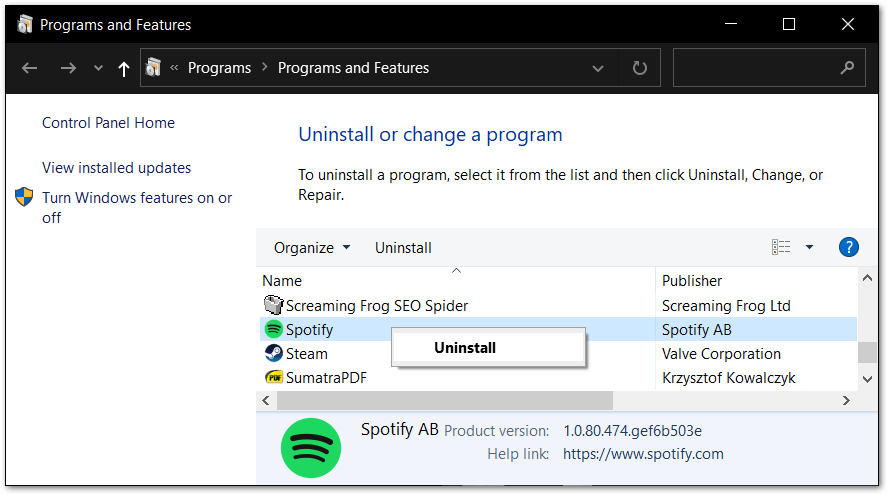Viewport: 888px width, 495px height.
Task: Click the Control Panel icon in address bar
Action: [x=153, y=68]
